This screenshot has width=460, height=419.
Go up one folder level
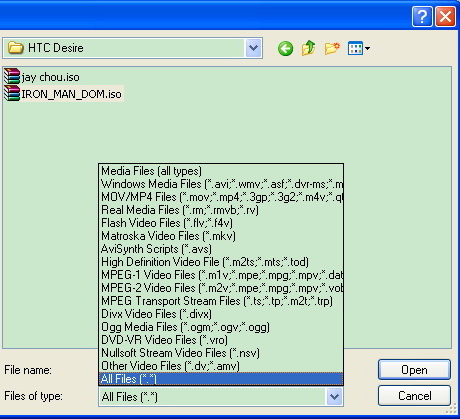click(308, 48)
